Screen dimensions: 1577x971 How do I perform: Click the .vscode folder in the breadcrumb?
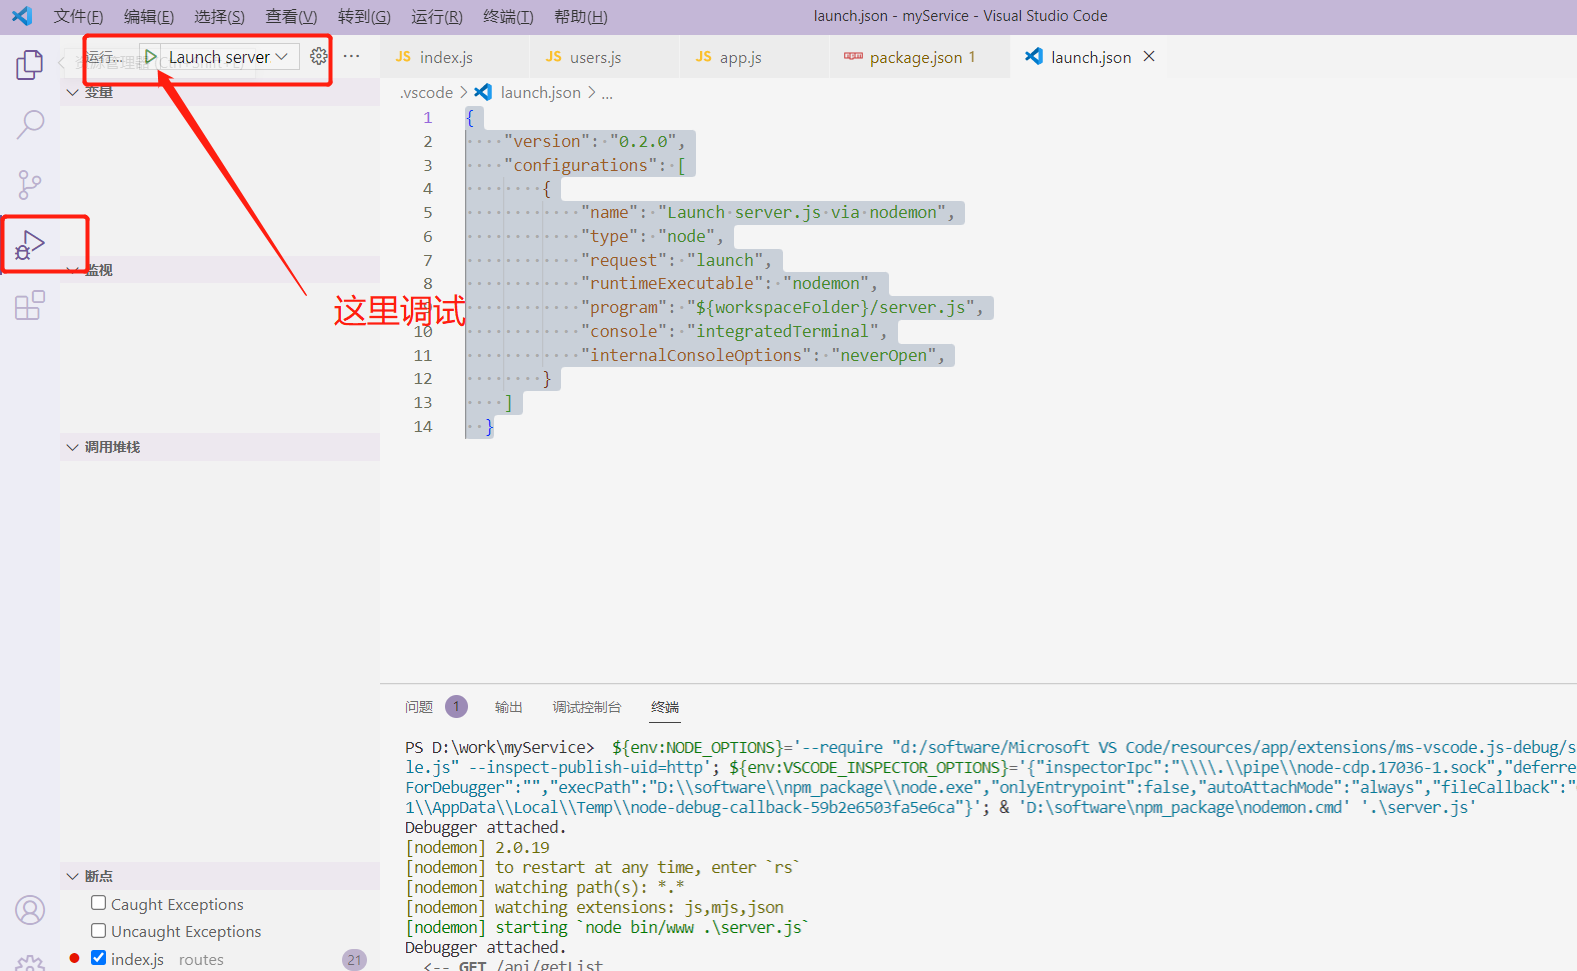point(427,92)
